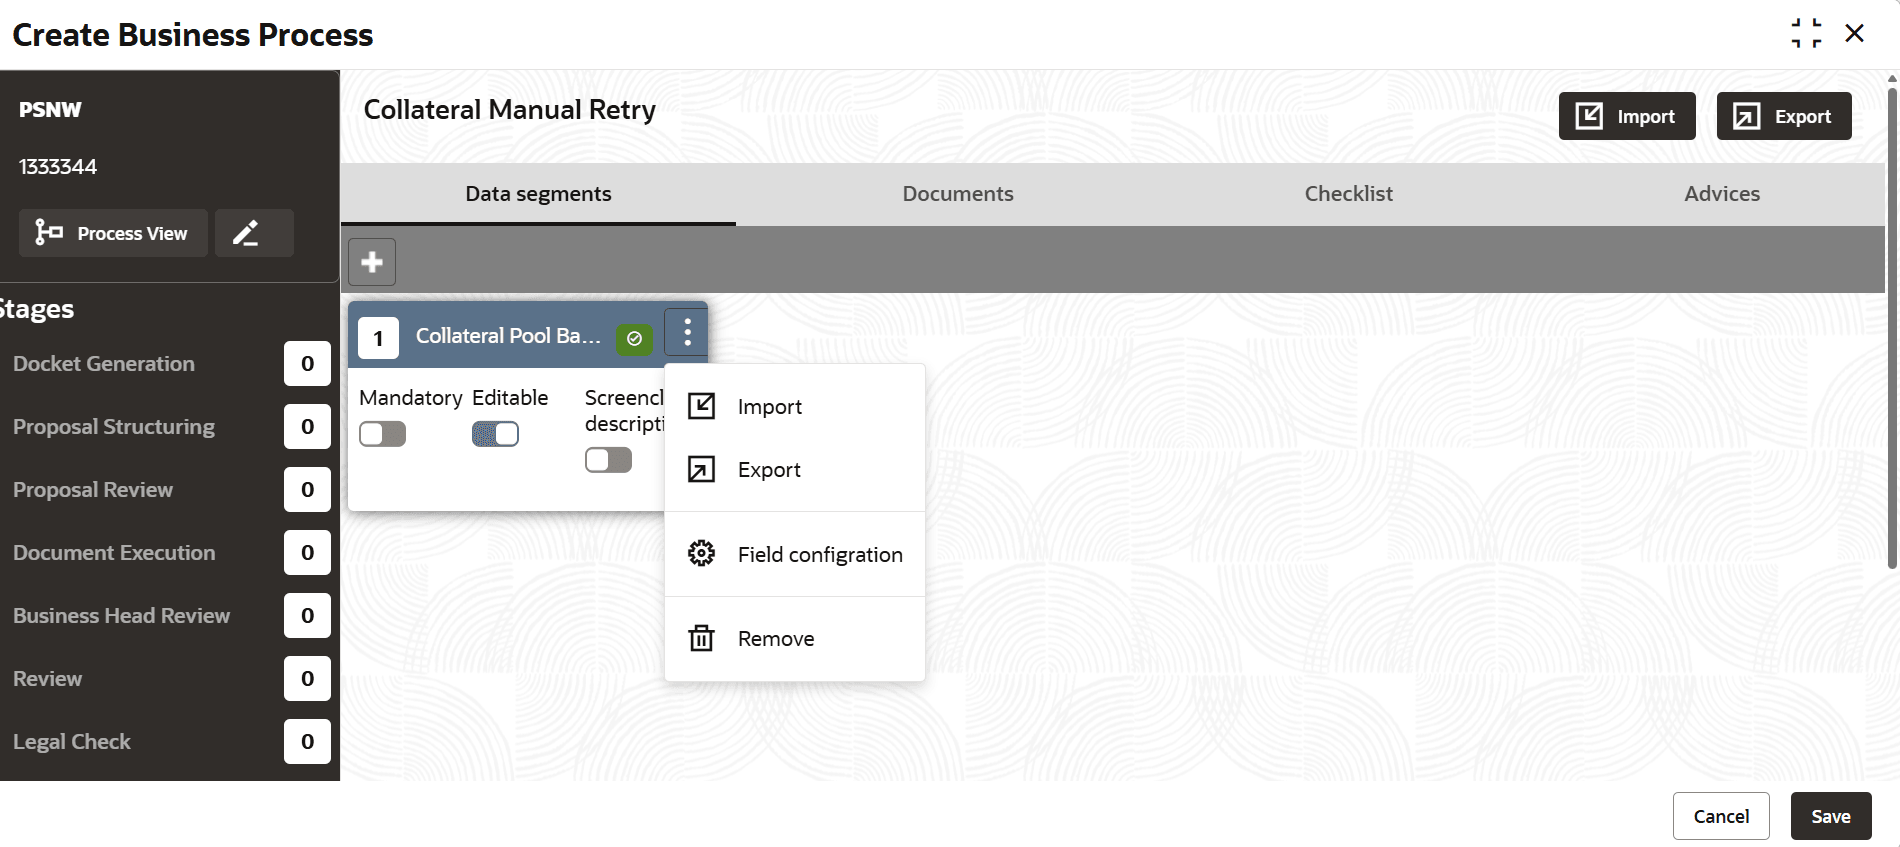Close the Create Business Process dialog
Image resolution: width=1900 pixels, height=847 pixels.
click(x=1855, y=33)
